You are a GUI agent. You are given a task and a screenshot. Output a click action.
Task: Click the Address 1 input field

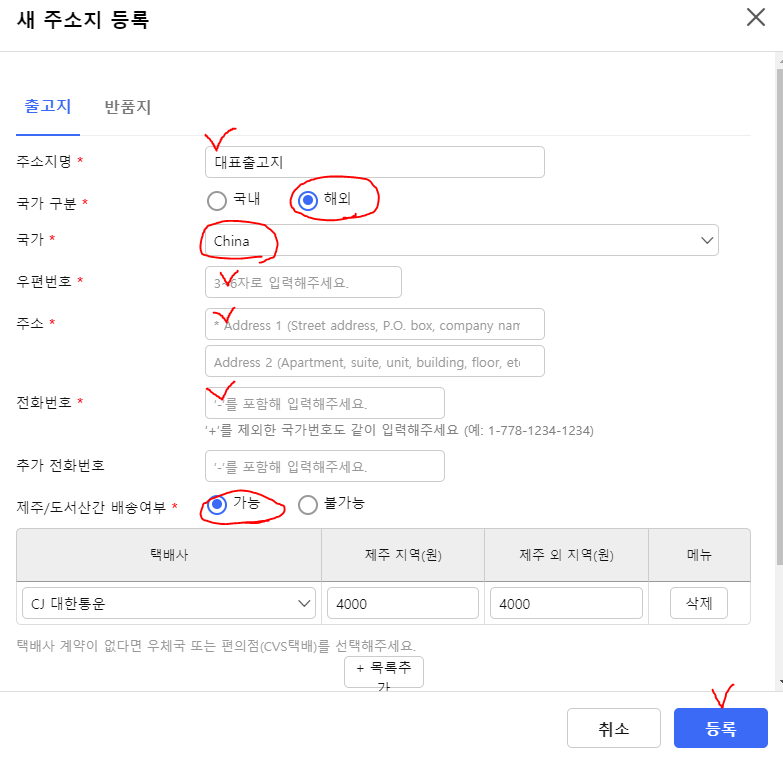pyautogui.click(x=375, y=324)
